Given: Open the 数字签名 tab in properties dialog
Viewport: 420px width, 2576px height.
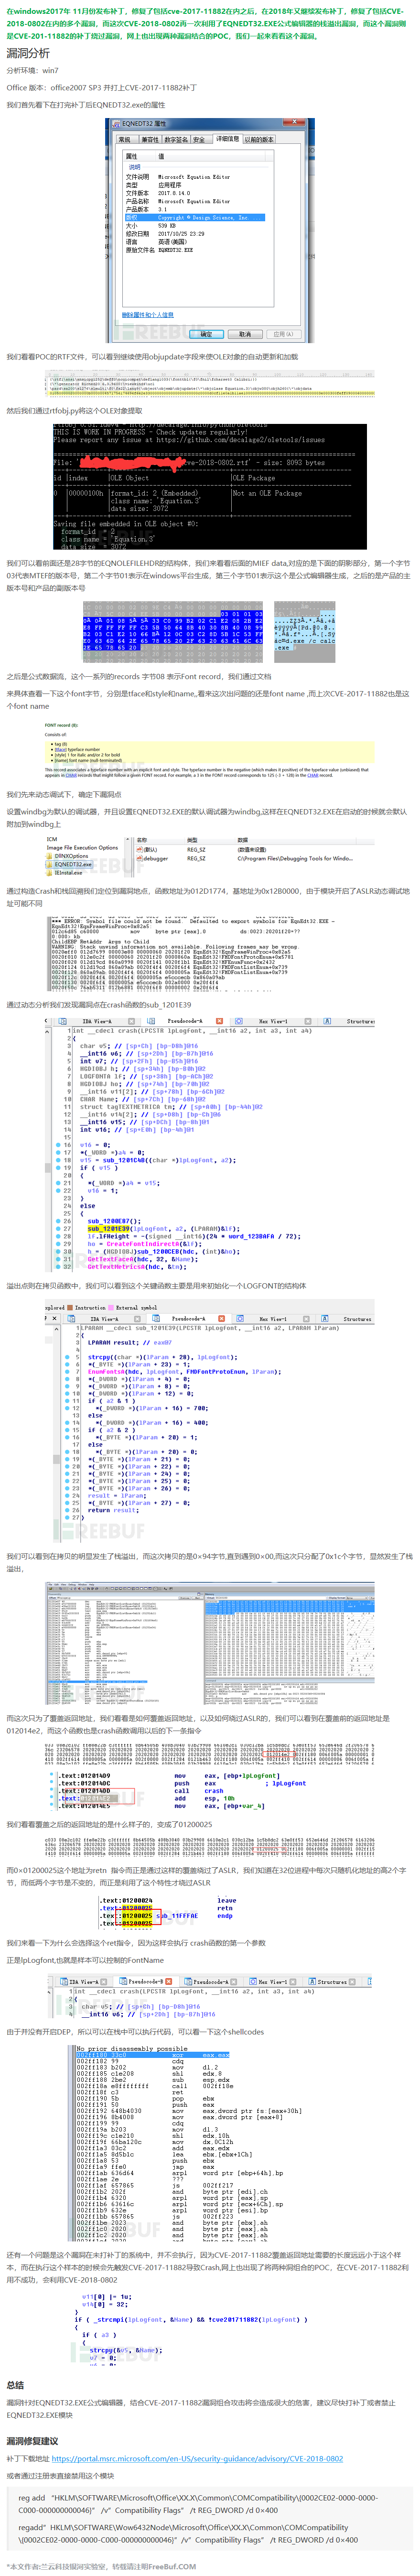Looking at the screenshot, I should (x=176, y=140).
